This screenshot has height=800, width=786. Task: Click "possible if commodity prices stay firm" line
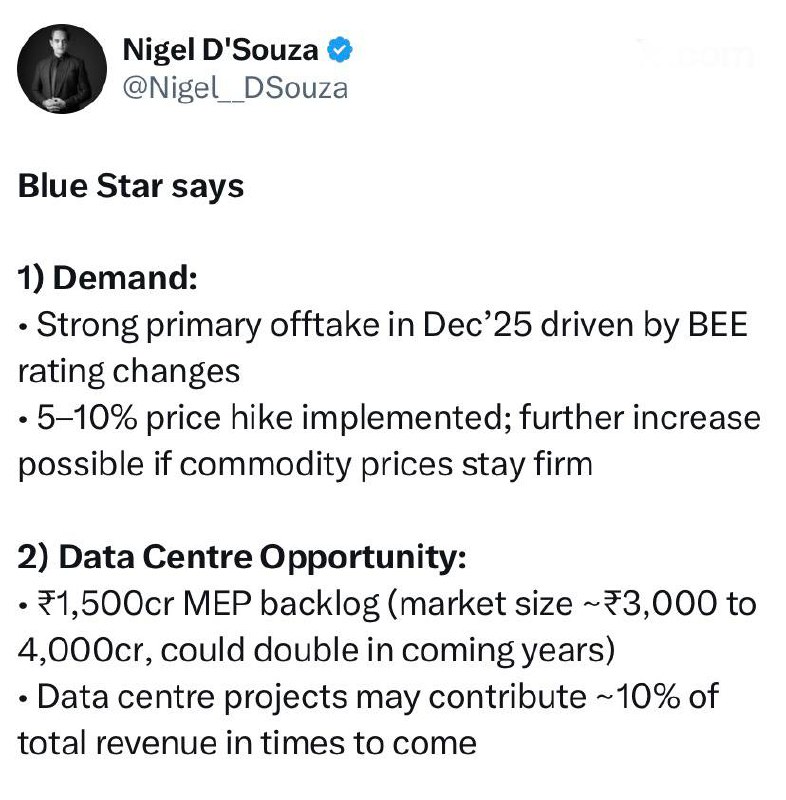[305, 463]
